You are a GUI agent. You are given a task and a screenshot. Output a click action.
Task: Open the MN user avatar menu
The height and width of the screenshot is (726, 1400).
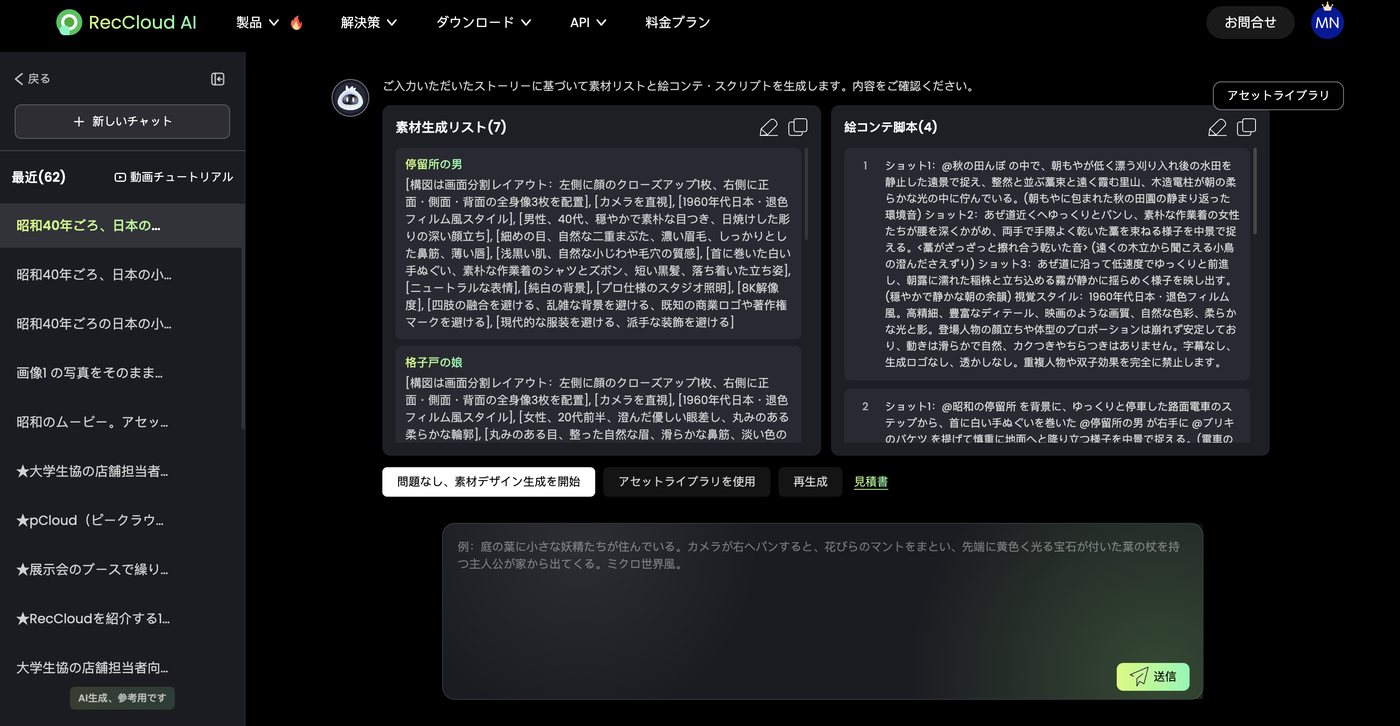tap(1327, 22)
